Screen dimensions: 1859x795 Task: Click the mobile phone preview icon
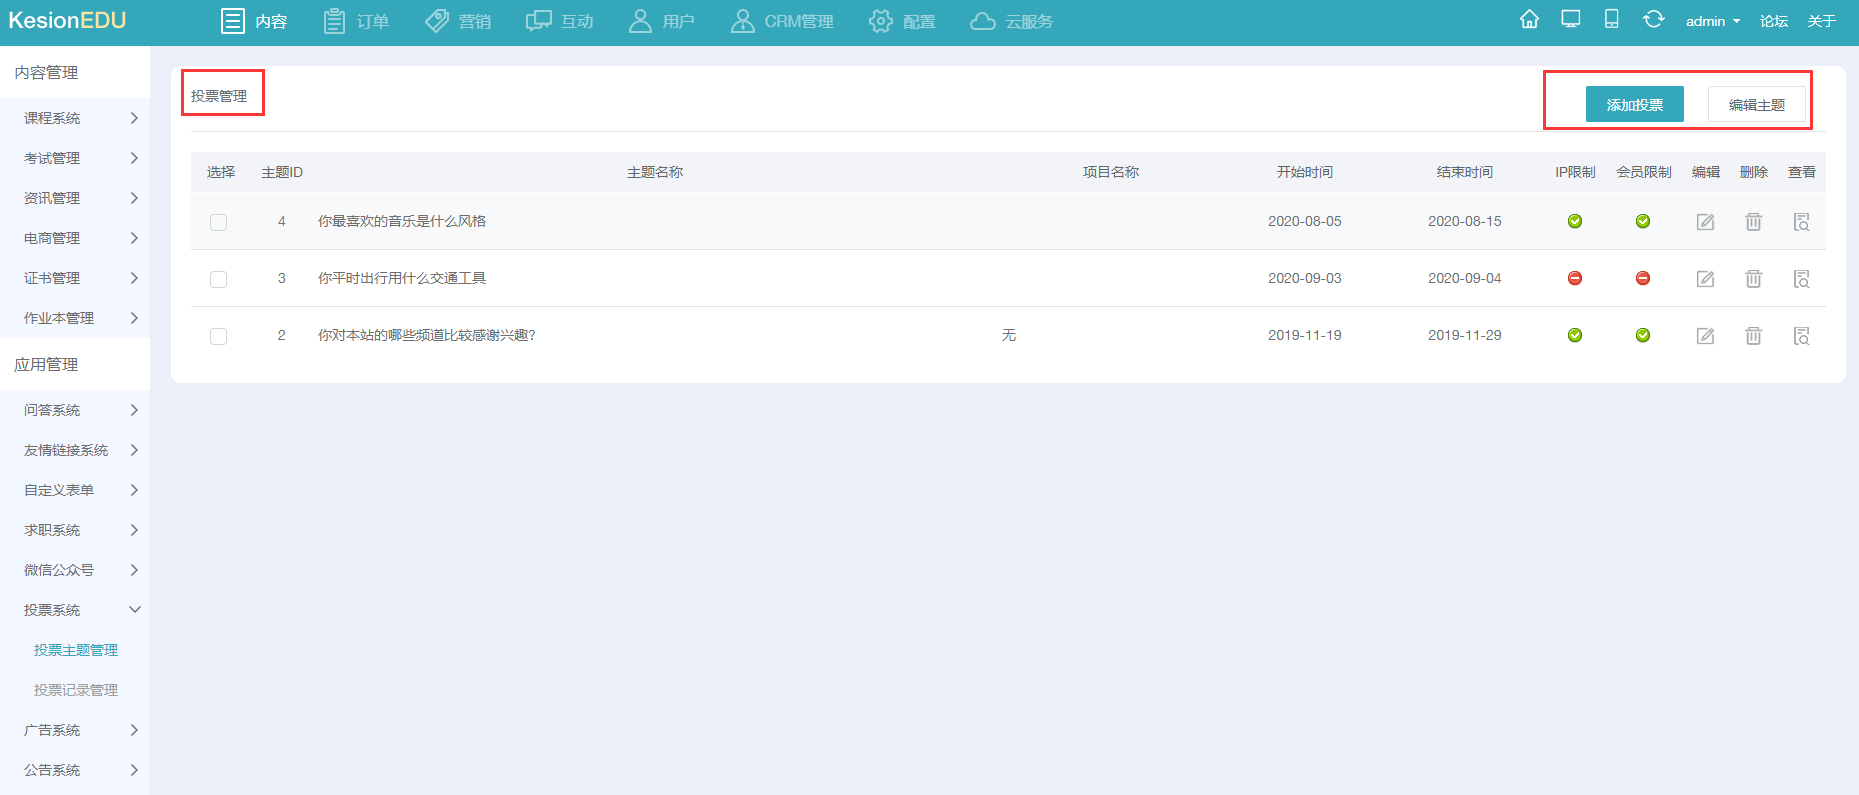click(x=1612, y=20)
